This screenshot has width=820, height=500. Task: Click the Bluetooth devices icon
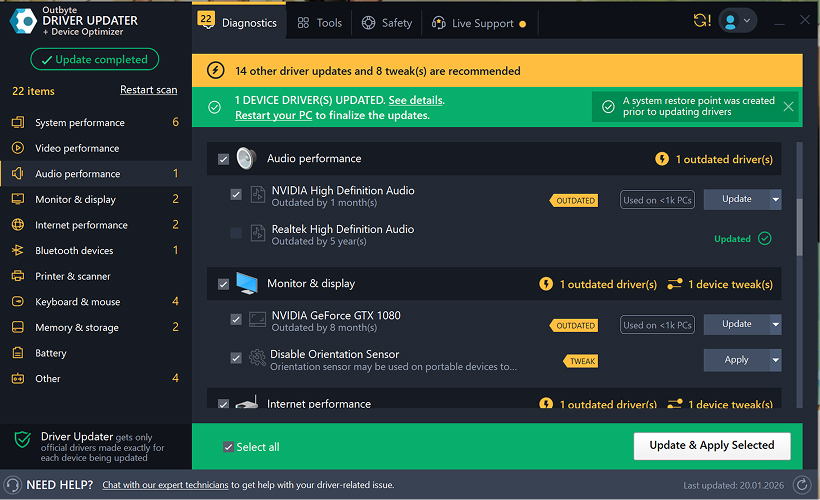tap(17, 251)
